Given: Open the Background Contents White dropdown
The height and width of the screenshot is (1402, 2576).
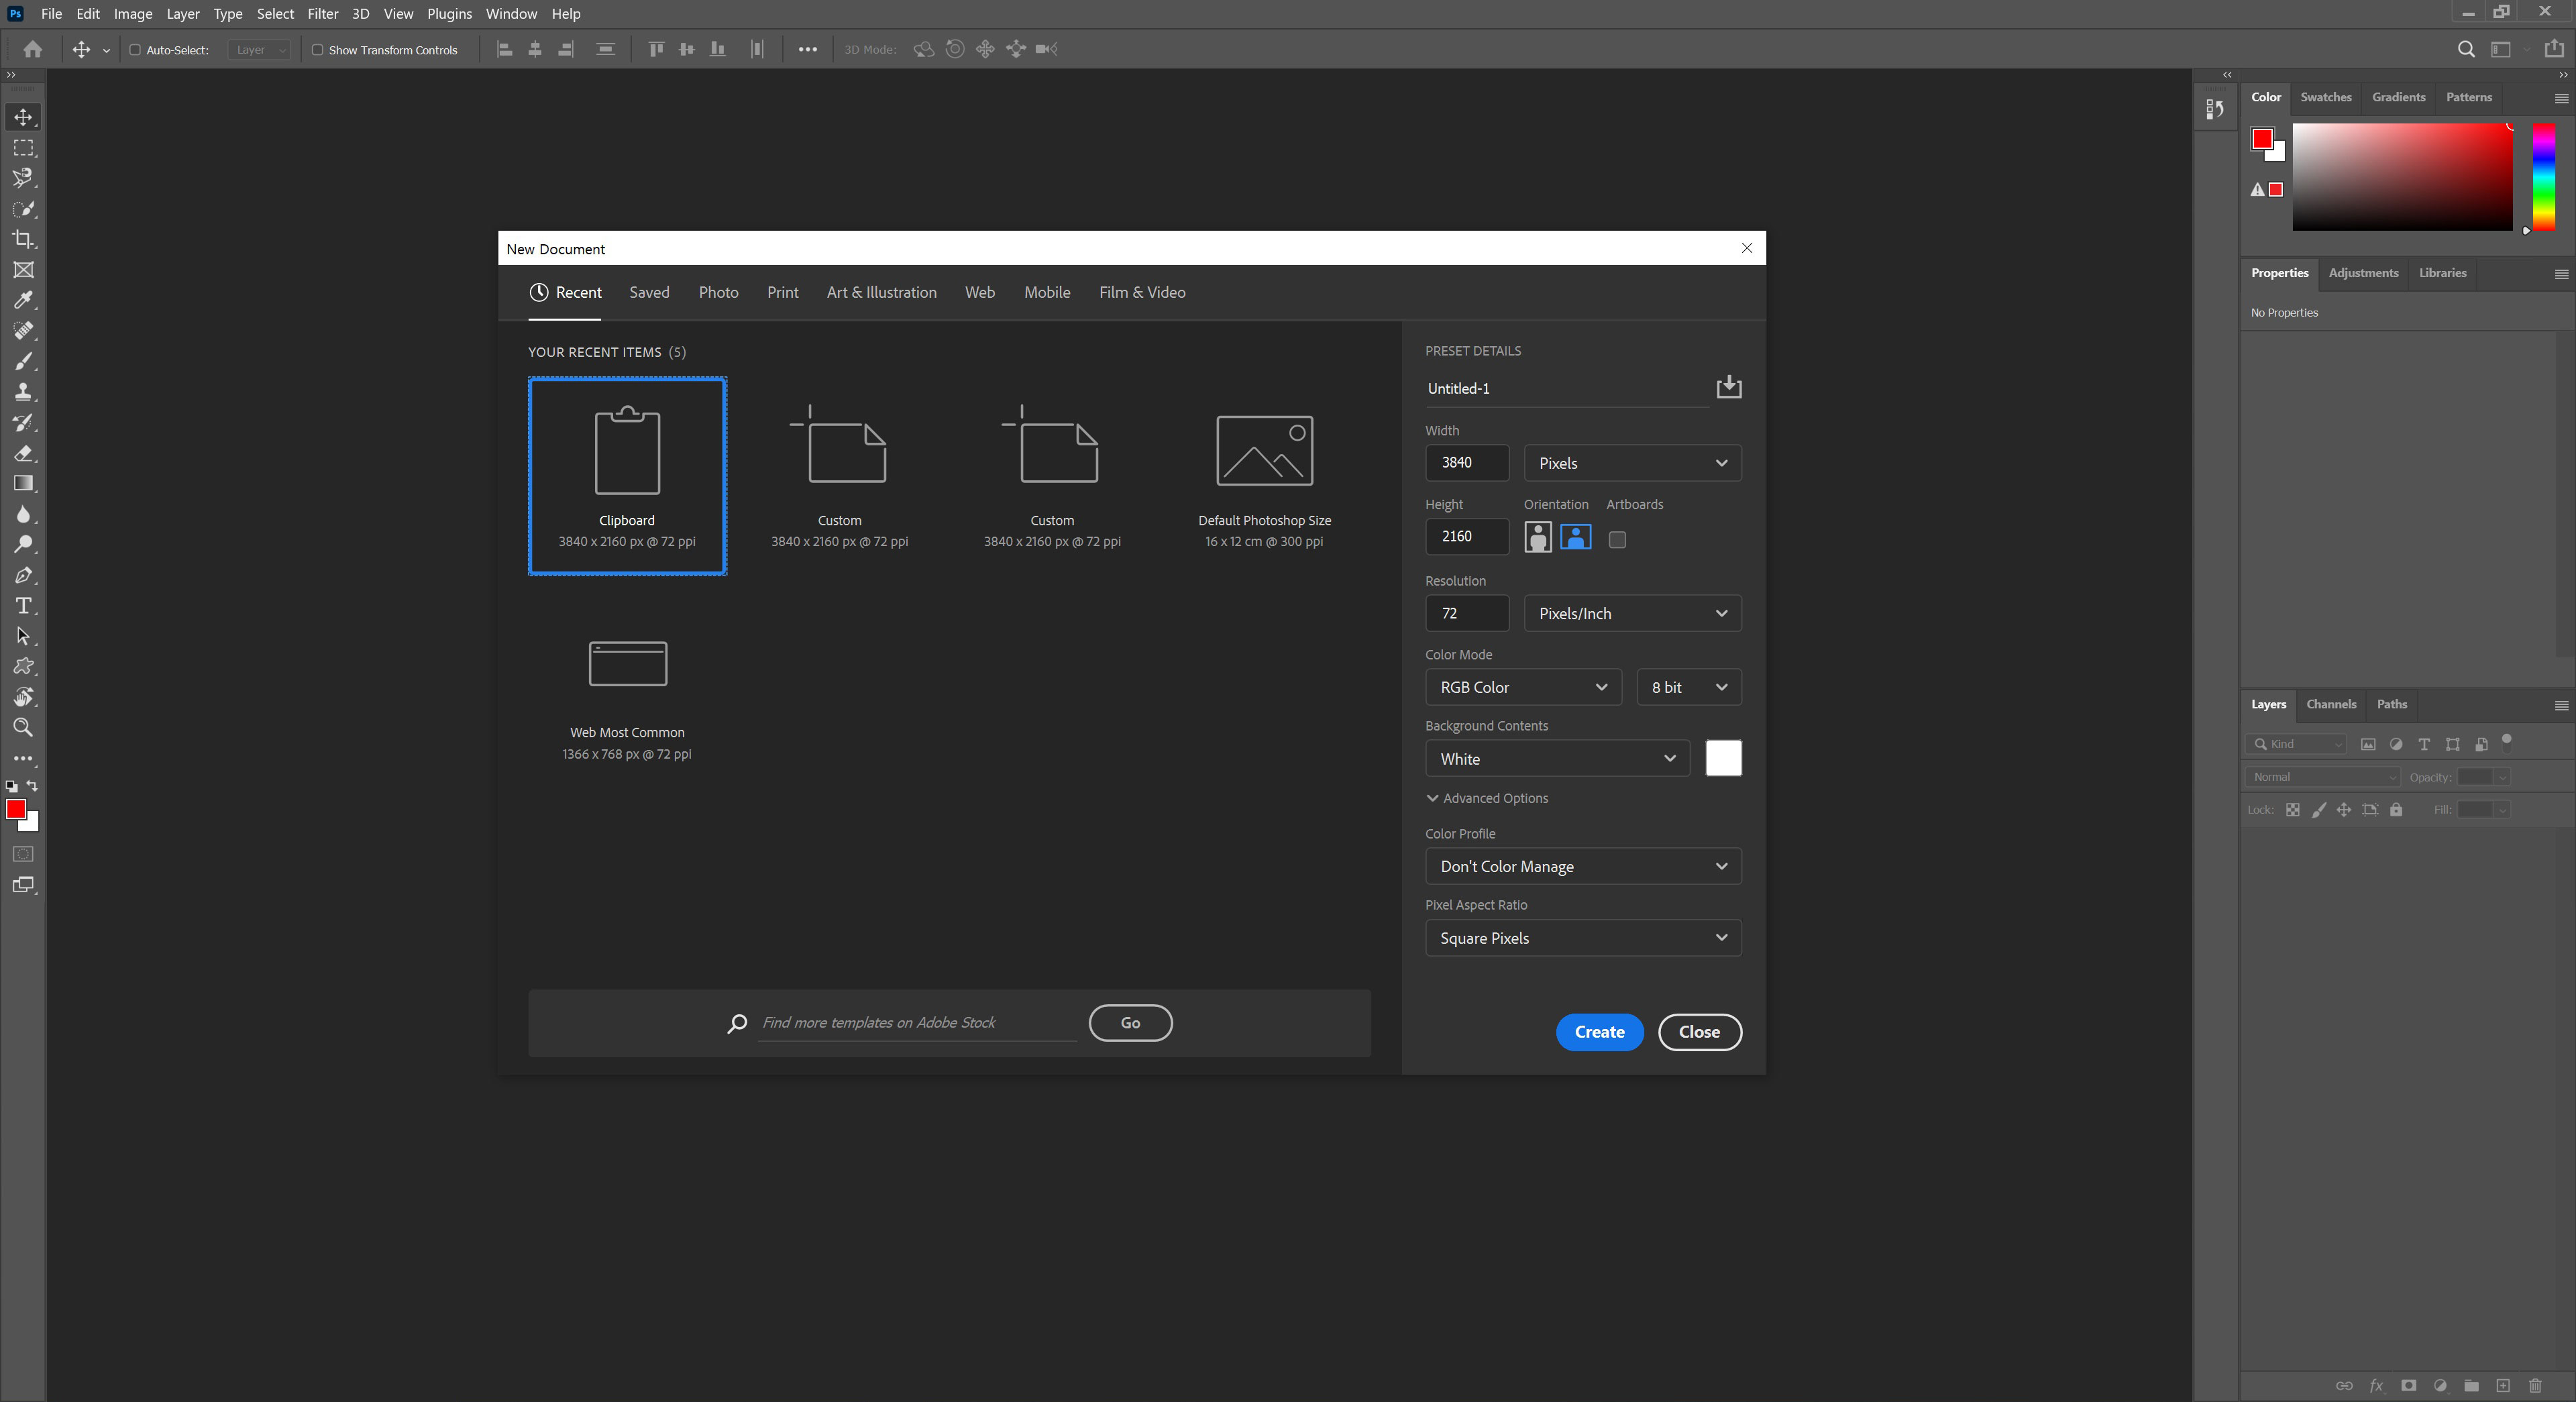Looking at the screenshot, I should 1556,759.
